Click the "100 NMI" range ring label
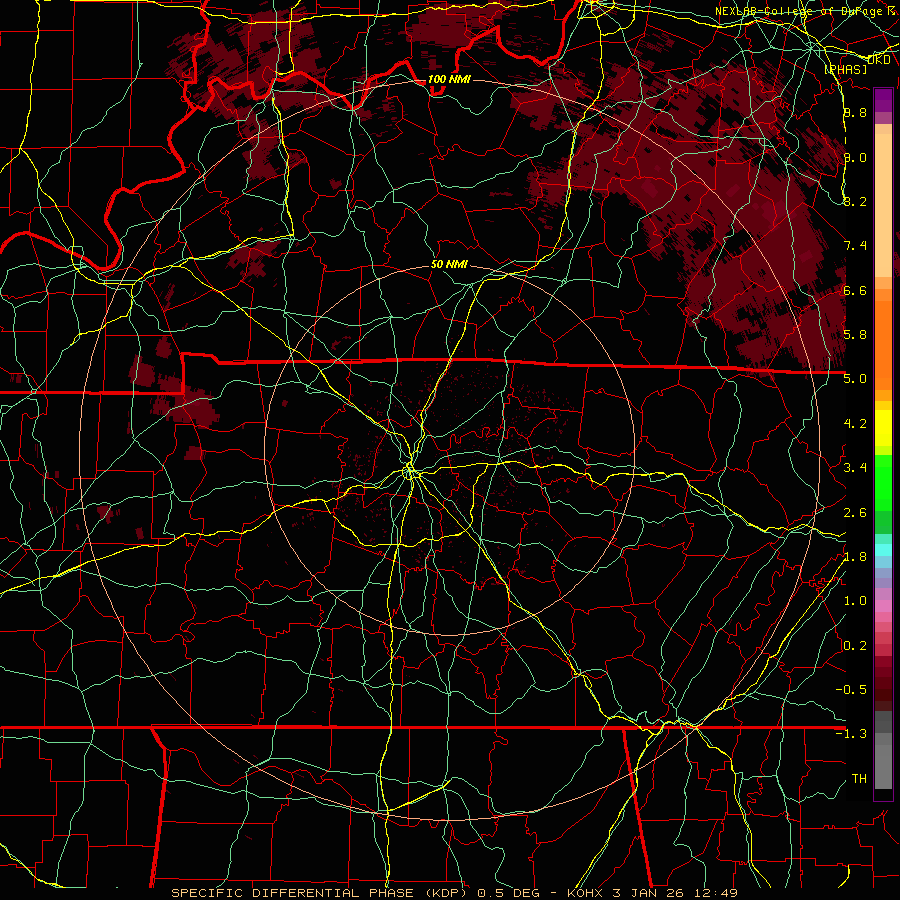 [449, 79]
